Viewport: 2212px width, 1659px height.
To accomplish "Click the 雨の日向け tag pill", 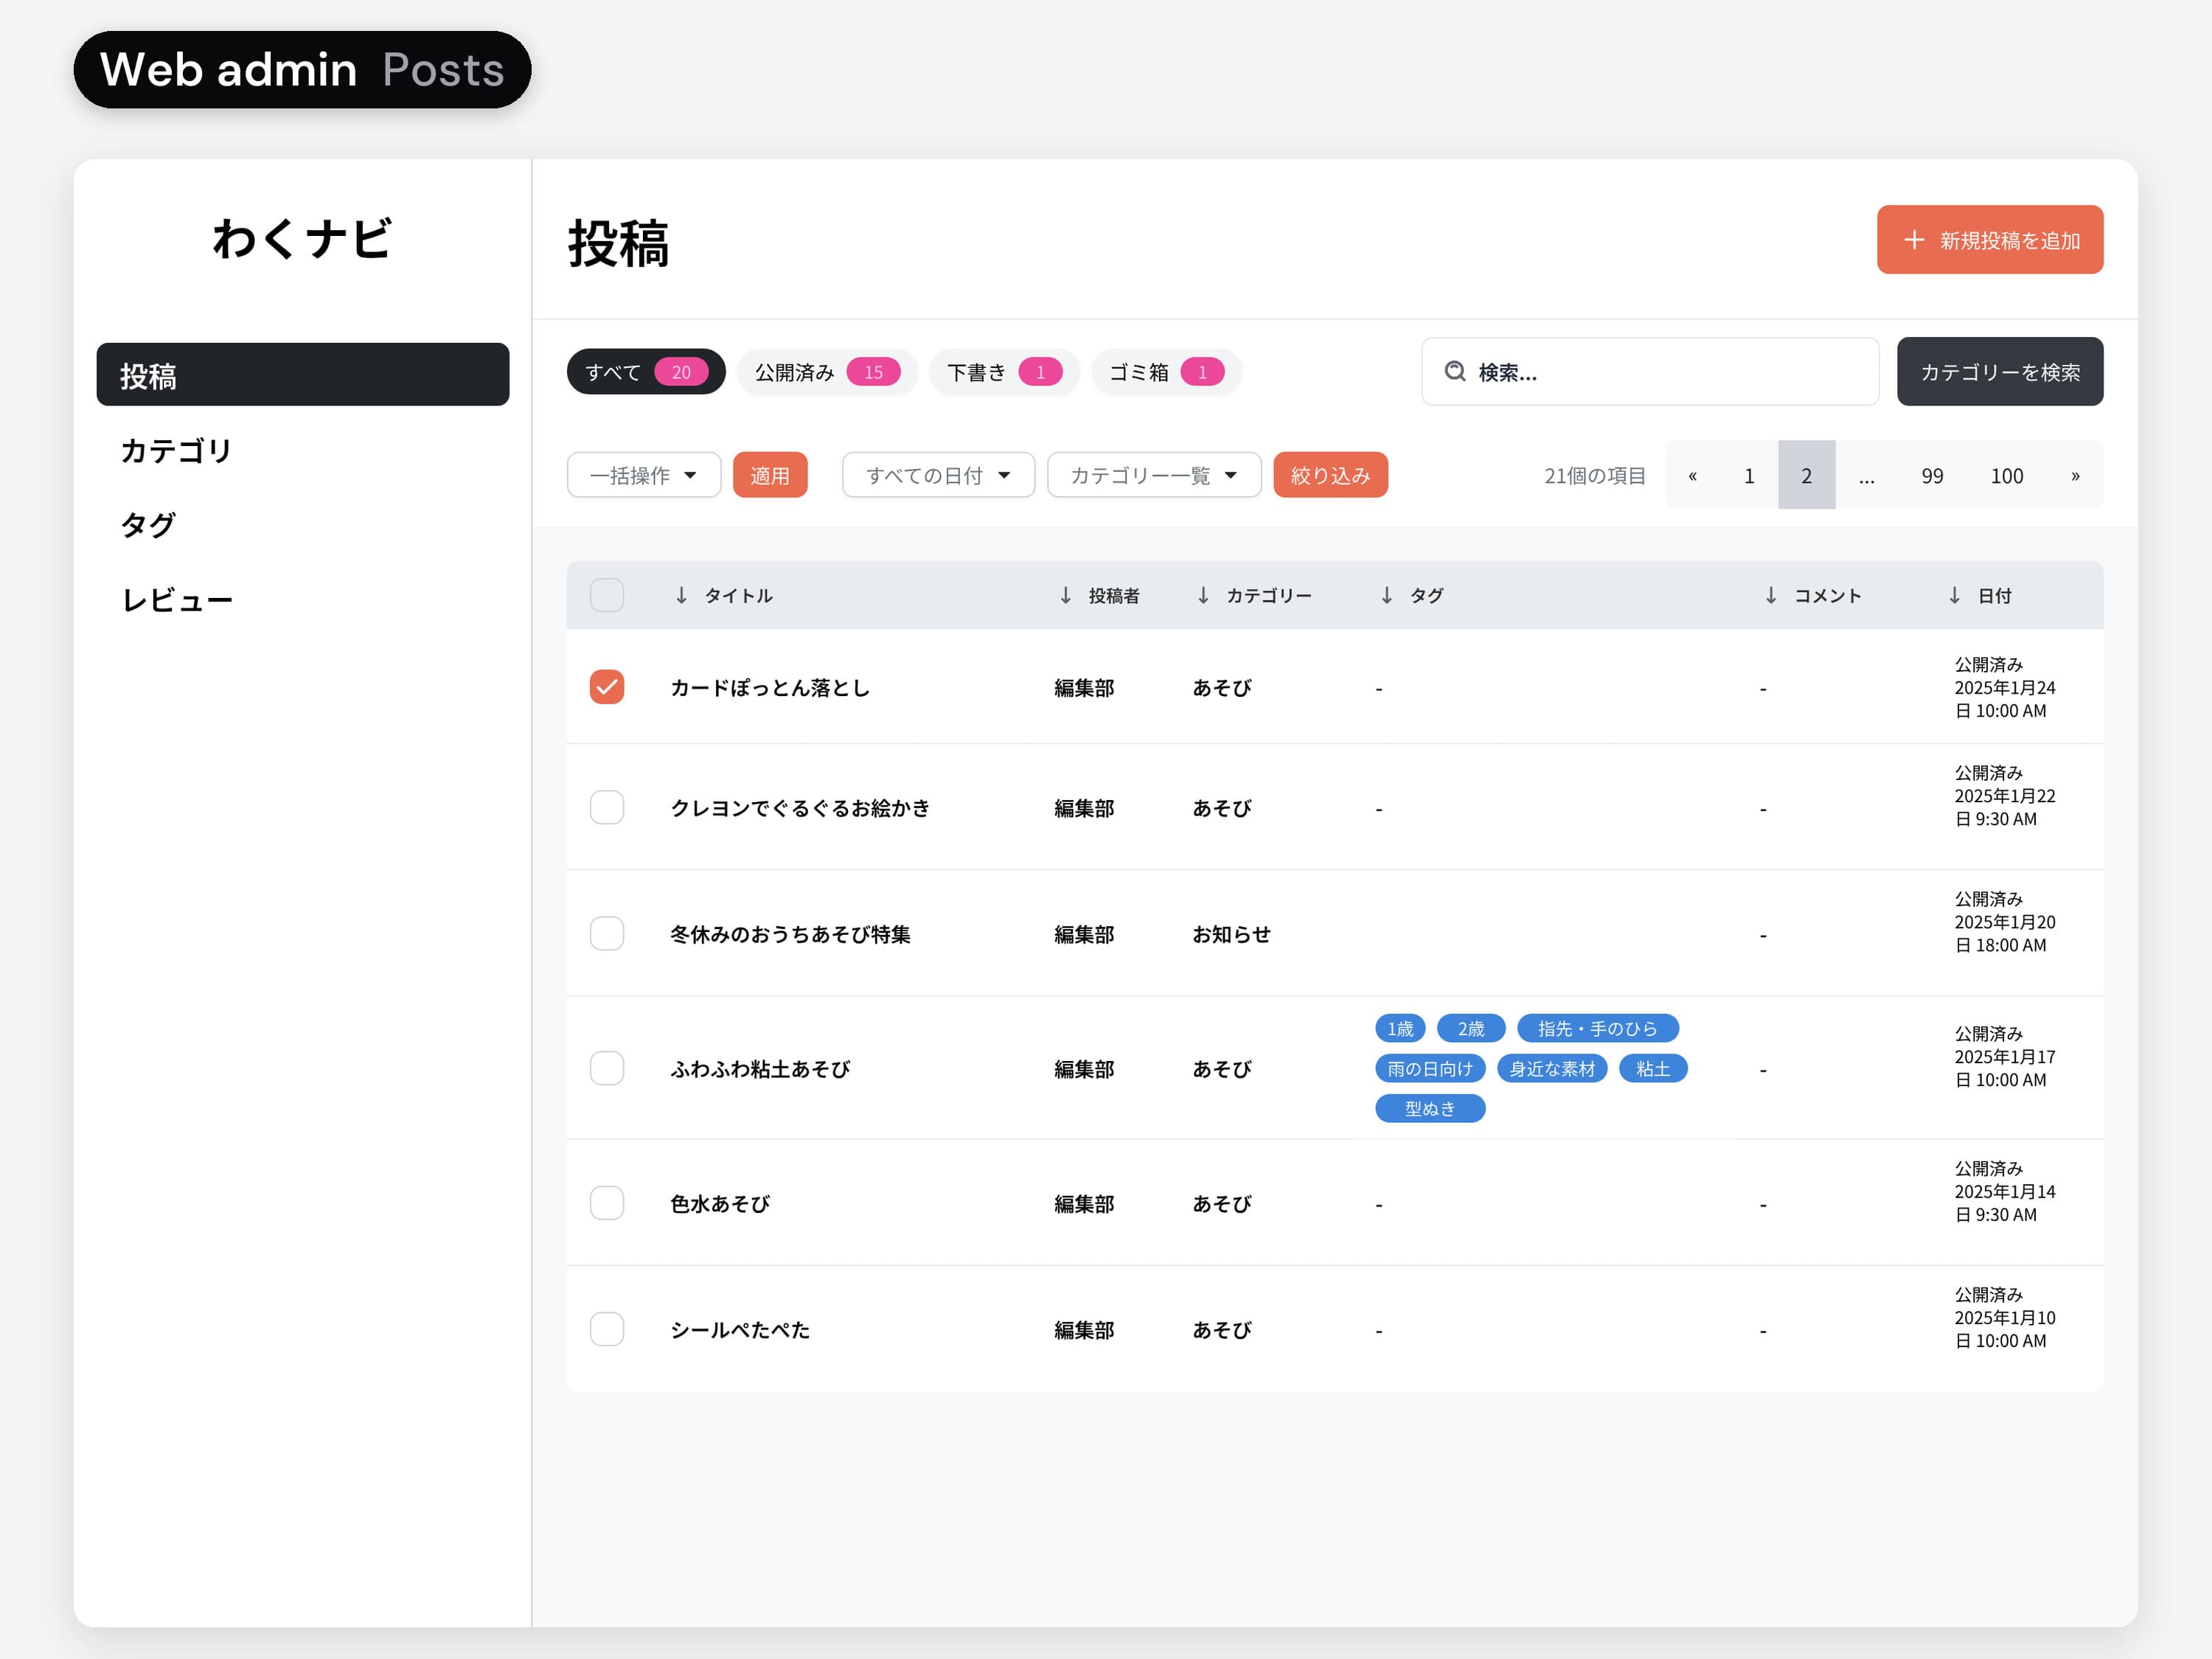I will click(1430, 1068).
